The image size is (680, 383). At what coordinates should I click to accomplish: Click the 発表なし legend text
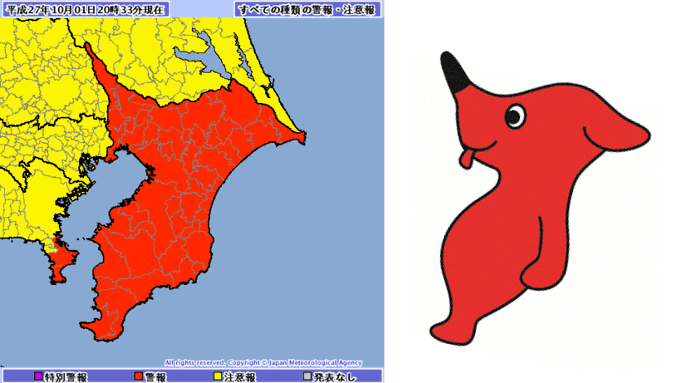point(334,377)
